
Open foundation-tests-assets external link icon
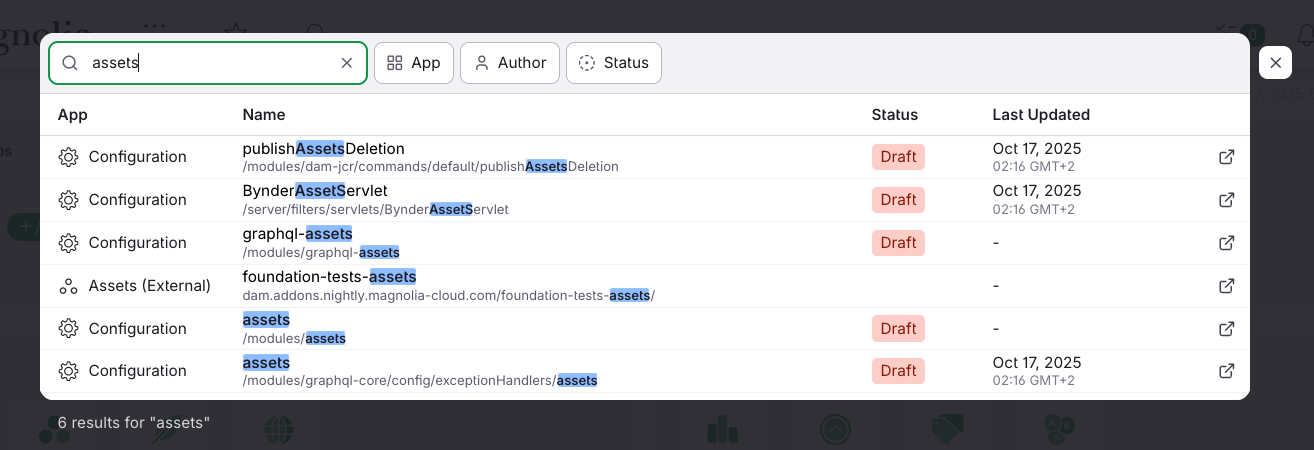1226,286
